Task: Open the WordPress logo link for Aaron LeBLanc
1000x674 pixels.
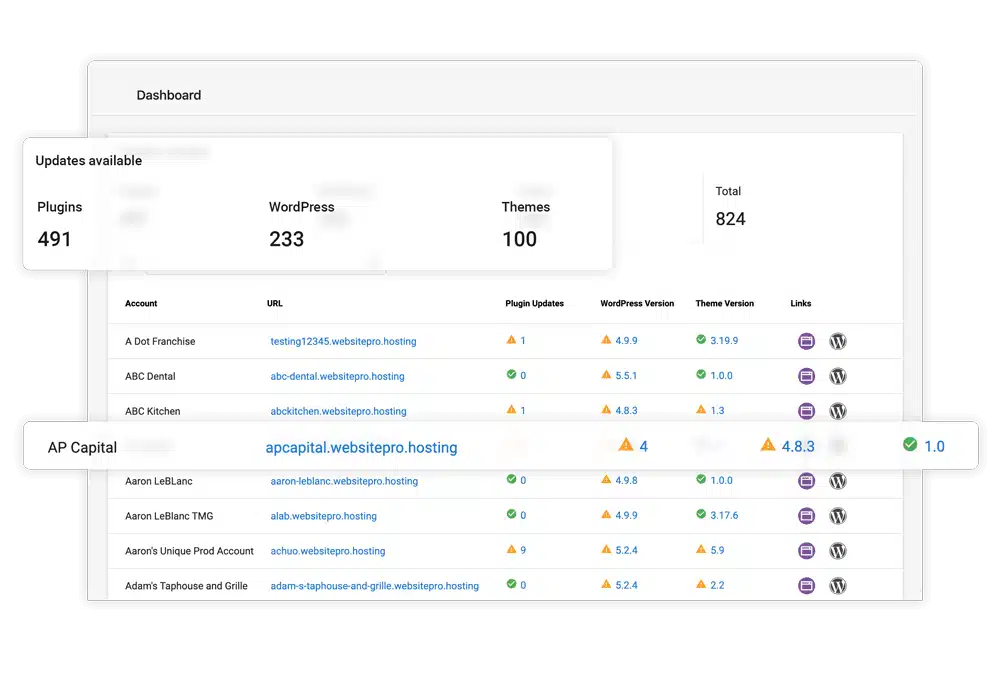Action: click(838, 481)
